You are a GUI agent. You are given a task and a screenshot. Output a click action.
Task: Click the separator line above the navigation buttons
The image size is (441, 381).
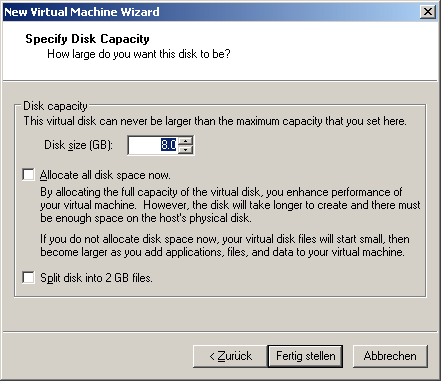(220, 332)
